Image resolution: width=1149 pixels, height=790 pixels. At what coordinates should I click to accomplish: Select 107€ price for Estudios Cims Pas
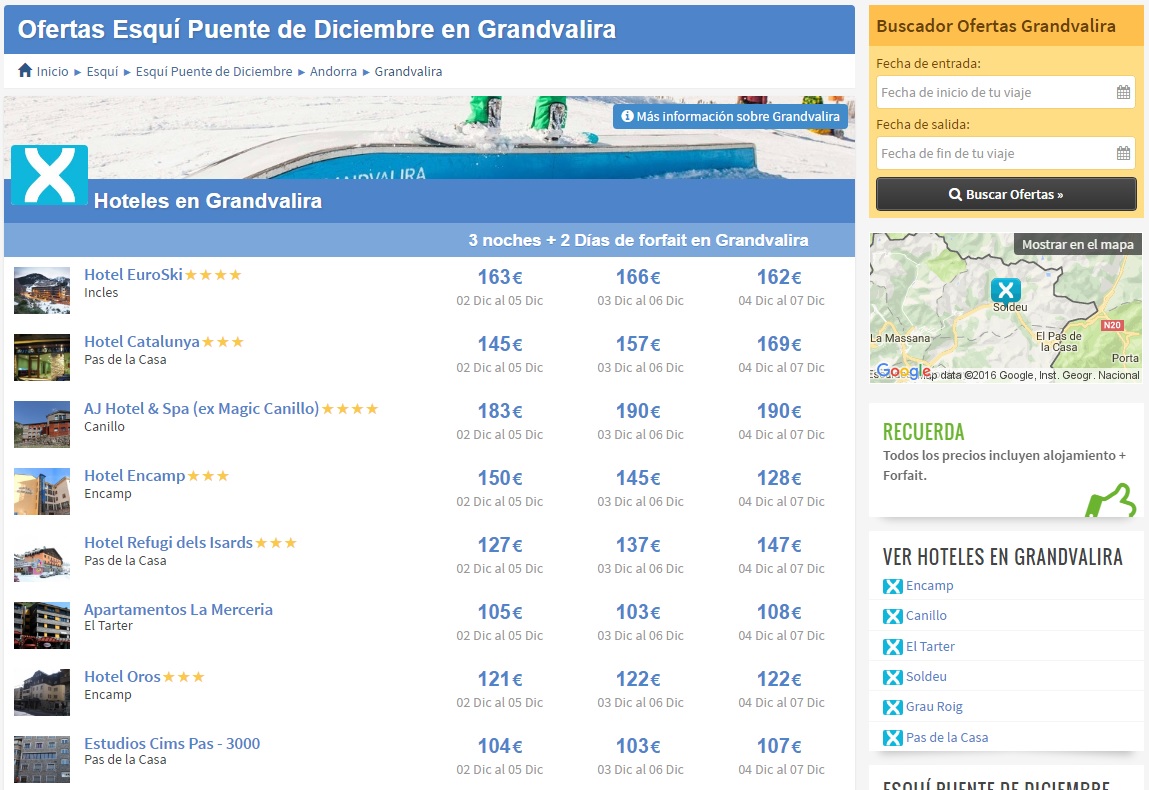pyautogui.click(x=779, y=746)
